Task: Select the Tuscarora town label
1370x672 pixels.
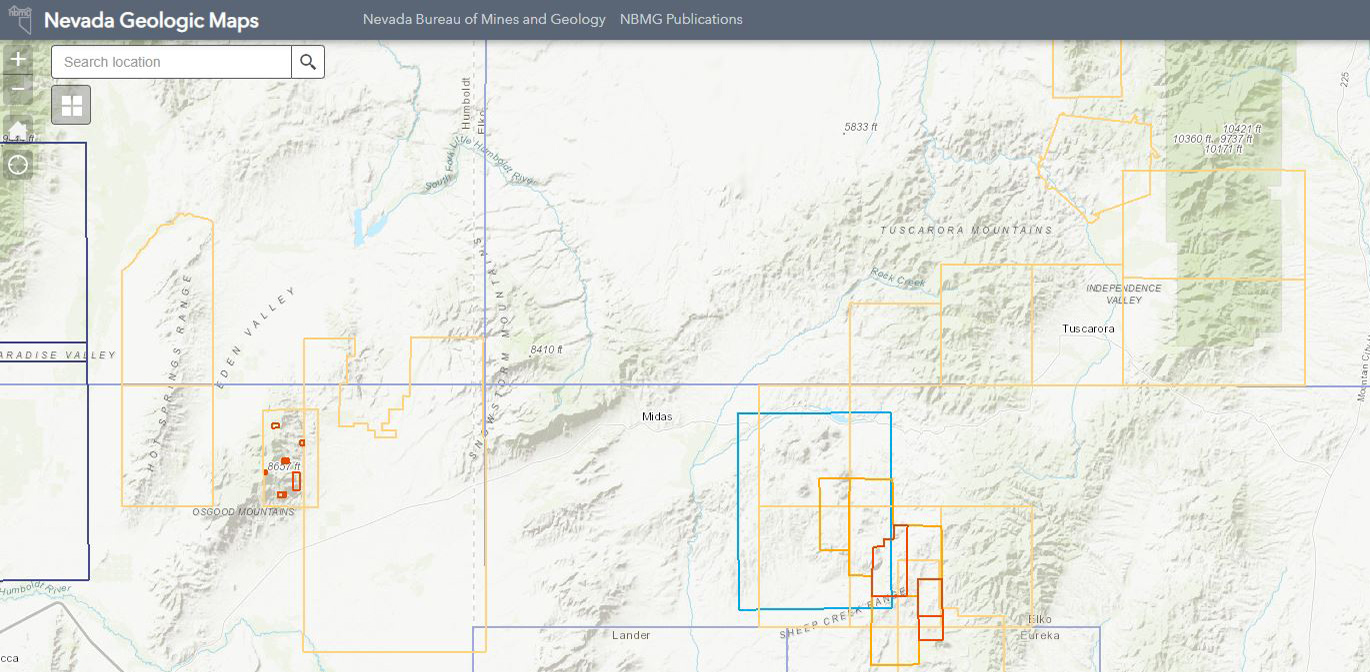Action: (1088, 328)
